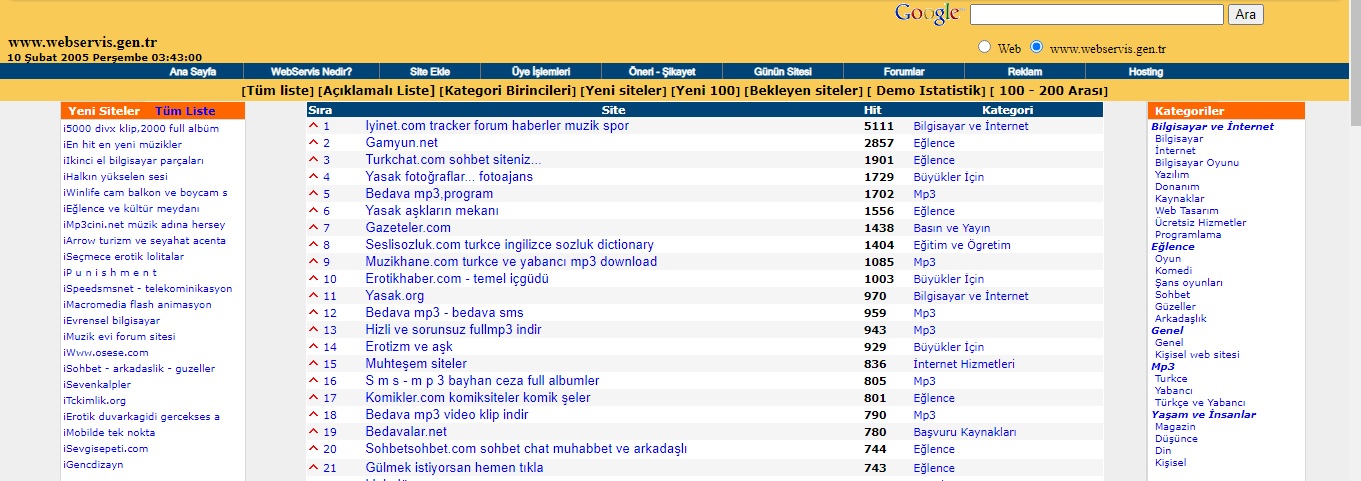Open Şans oyunları sidebar category
This screenshot has height=481, width=1361.
[x=1189, y=283]
